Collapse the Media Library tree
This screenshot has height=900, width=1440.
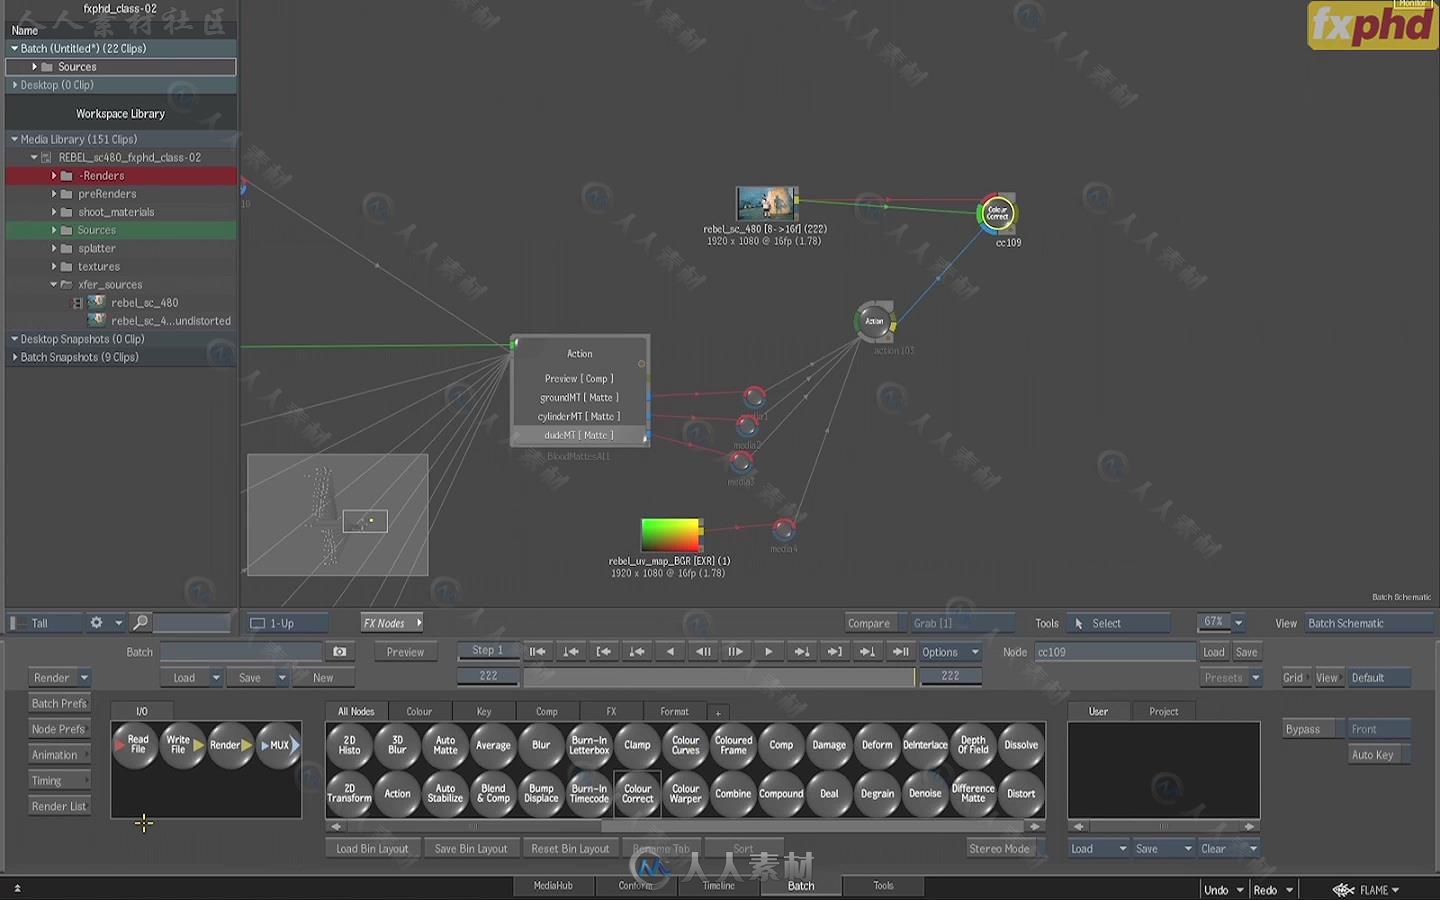coord(14,139)
